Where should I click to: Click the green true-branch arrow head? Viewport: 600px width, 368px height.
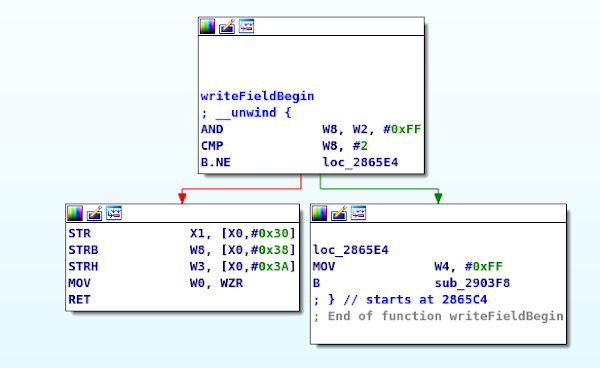(438, 198)
